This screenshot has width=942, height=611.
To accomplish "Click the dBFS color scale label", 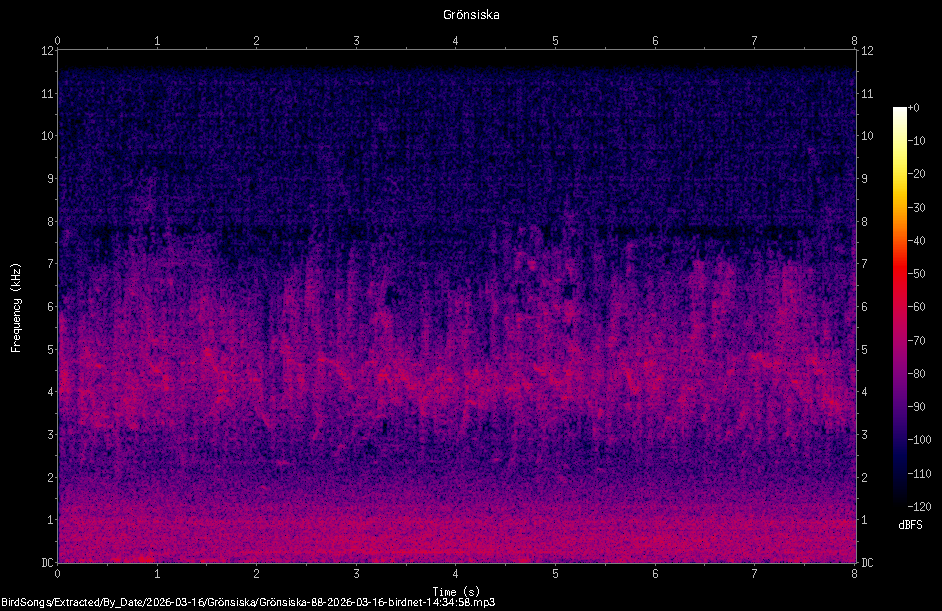I will 910,525.
